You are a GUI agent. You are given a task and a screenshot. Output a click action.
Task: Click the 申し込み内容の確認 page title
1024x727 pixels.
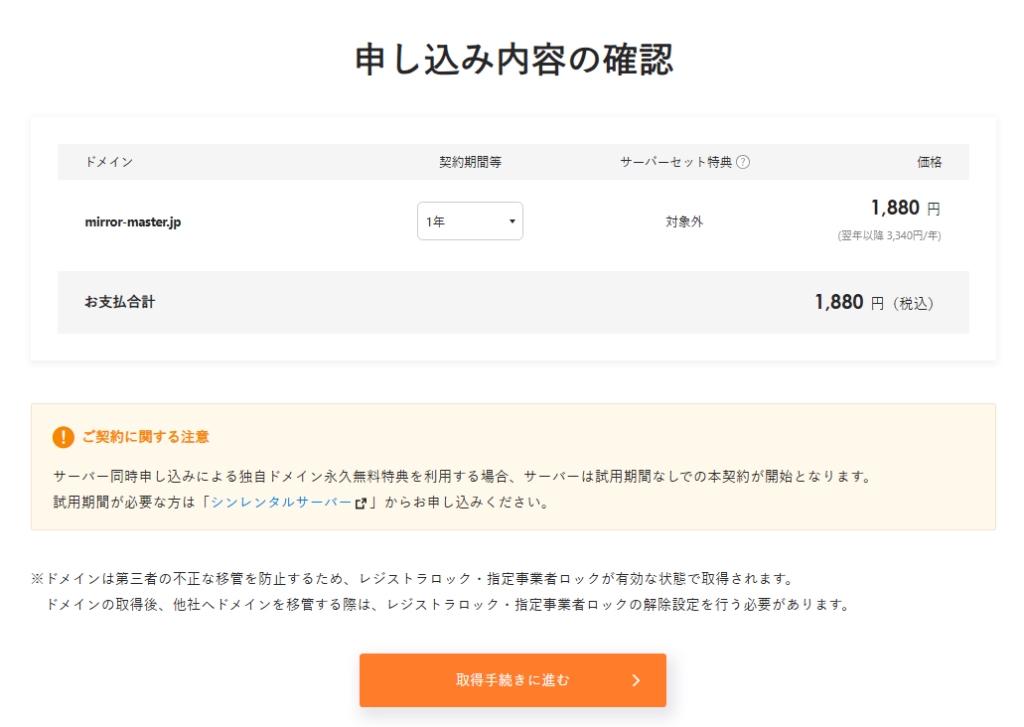pyautogui.click(x=513, y=60)
